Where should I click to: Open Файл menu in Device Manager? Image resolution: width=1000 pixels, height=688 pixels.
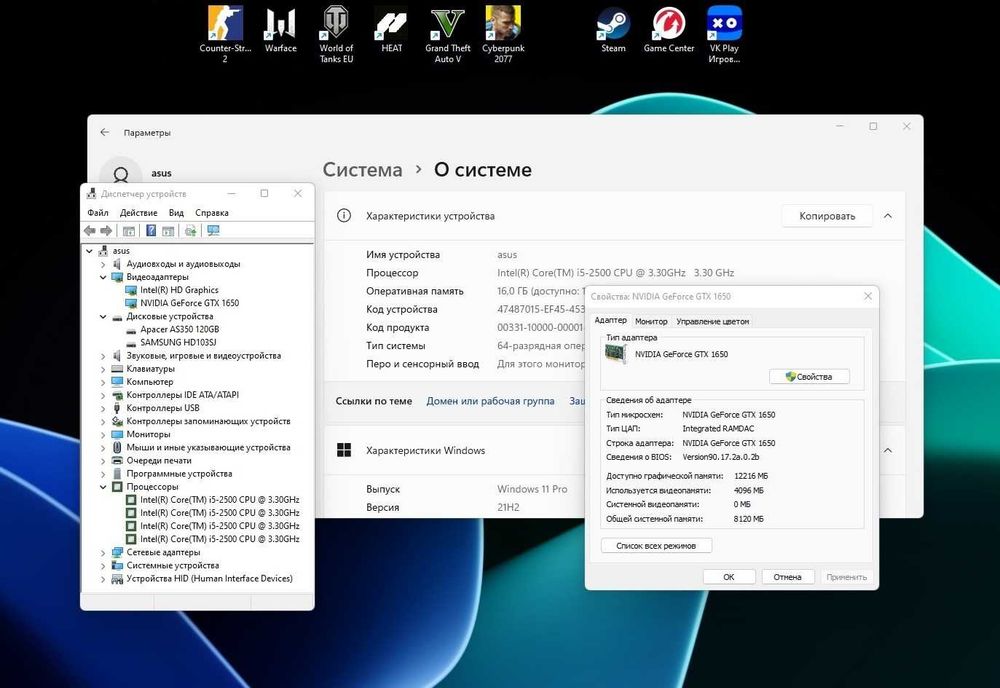click(98, 213)
